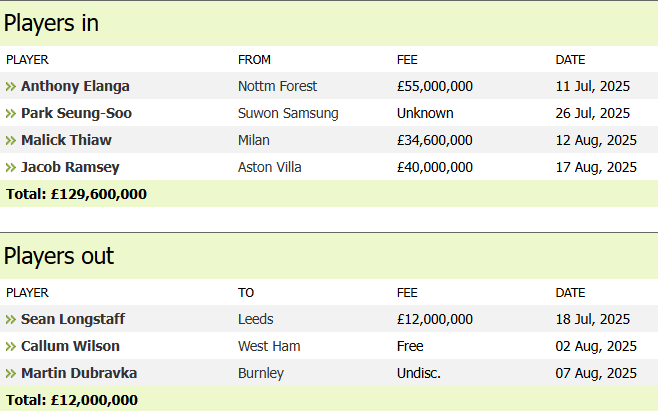The height and width of the screenshot is (411, 658).
Task: Open the Sean Longstaff player link
Action: click(x=73, y=319)
